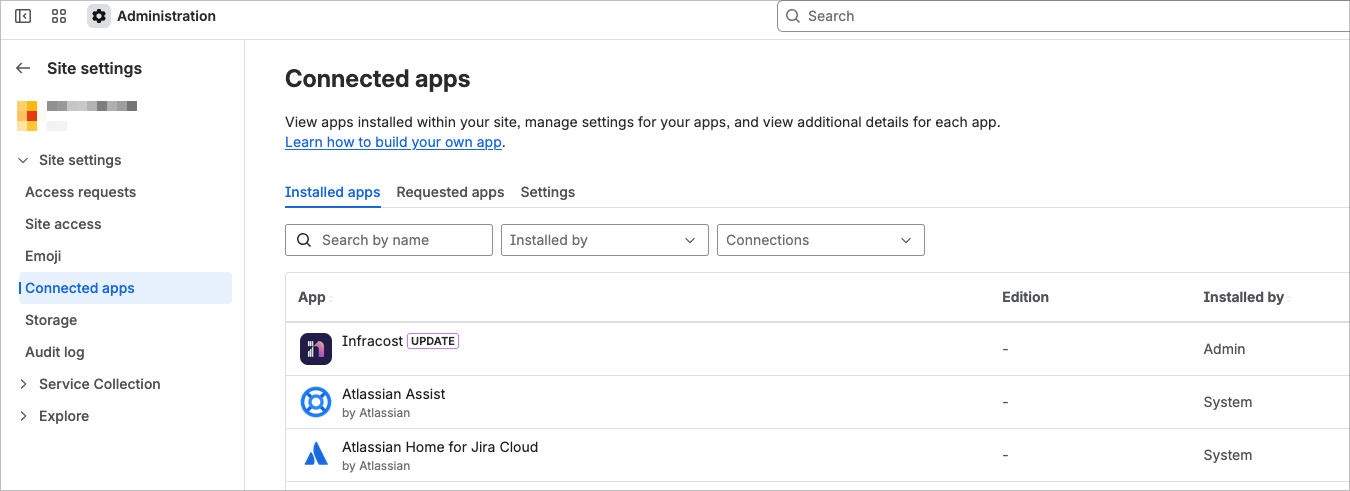Switch to the Installed apps tab
The height and width of the screenshot is (491, 1350).
click(x=333, y=192)
